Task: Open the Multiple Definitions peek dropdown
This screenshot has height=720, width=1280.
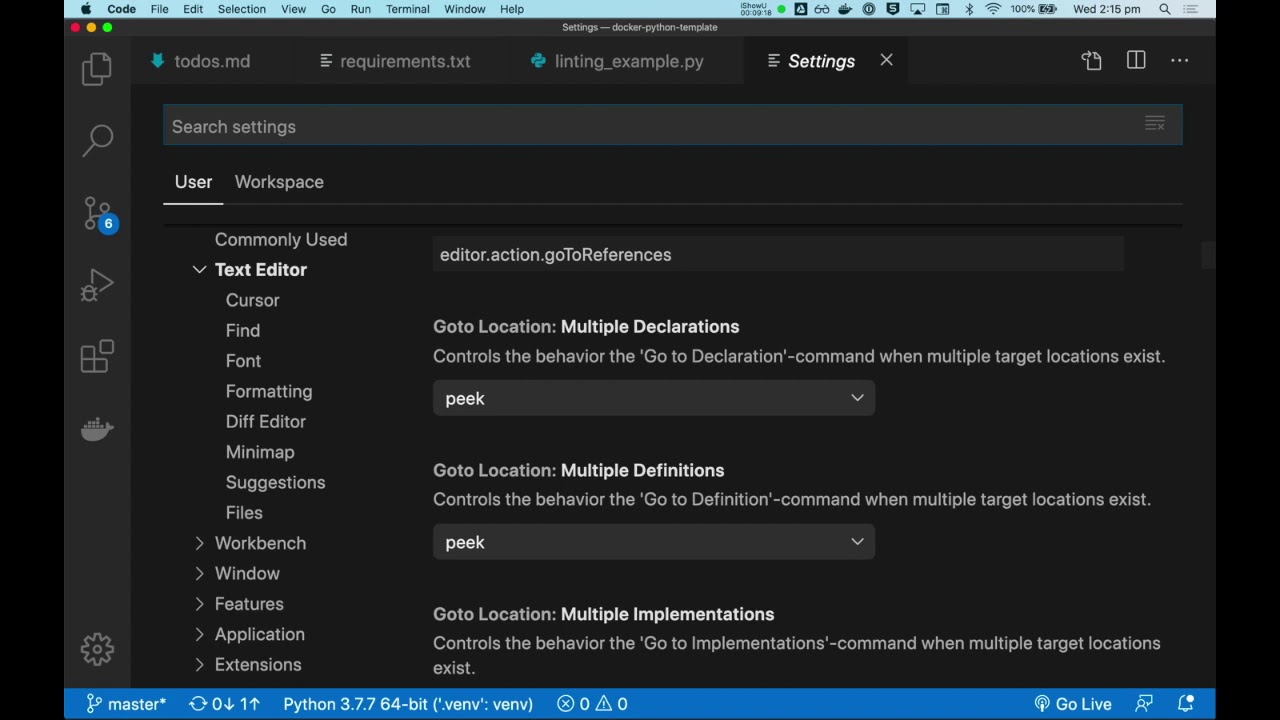Action: [x=654, y=542]
